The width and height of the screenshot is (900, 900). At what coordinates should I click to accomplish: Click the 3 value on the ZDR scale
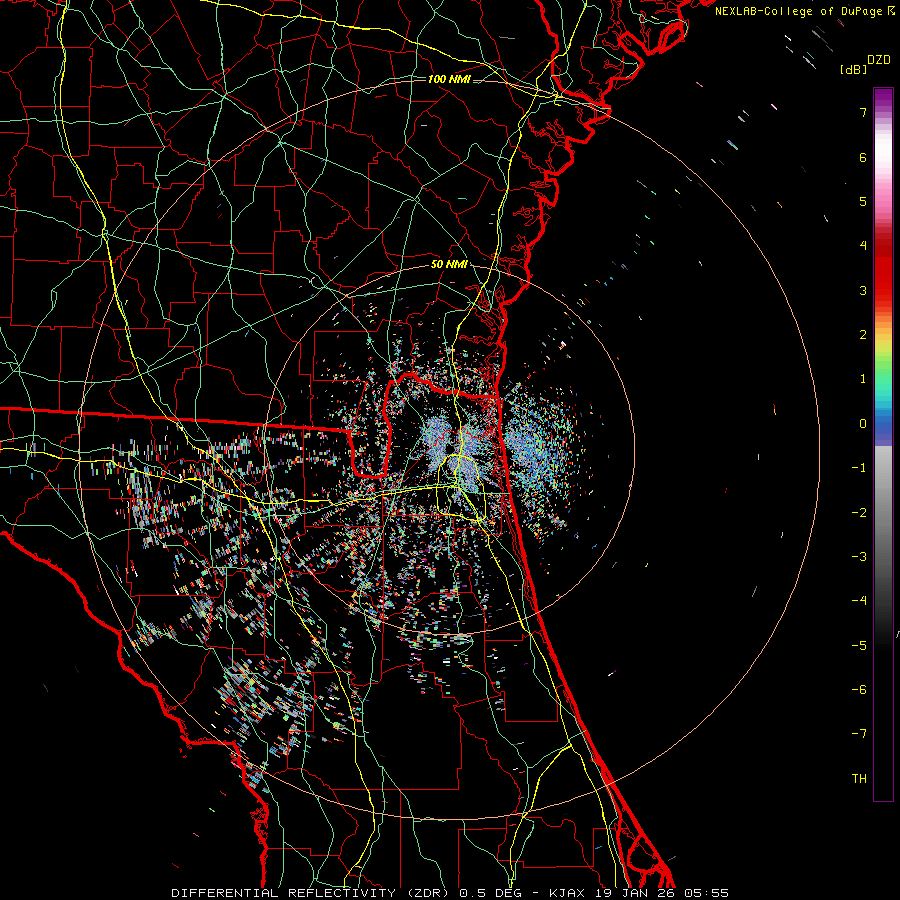coord(863,290)
